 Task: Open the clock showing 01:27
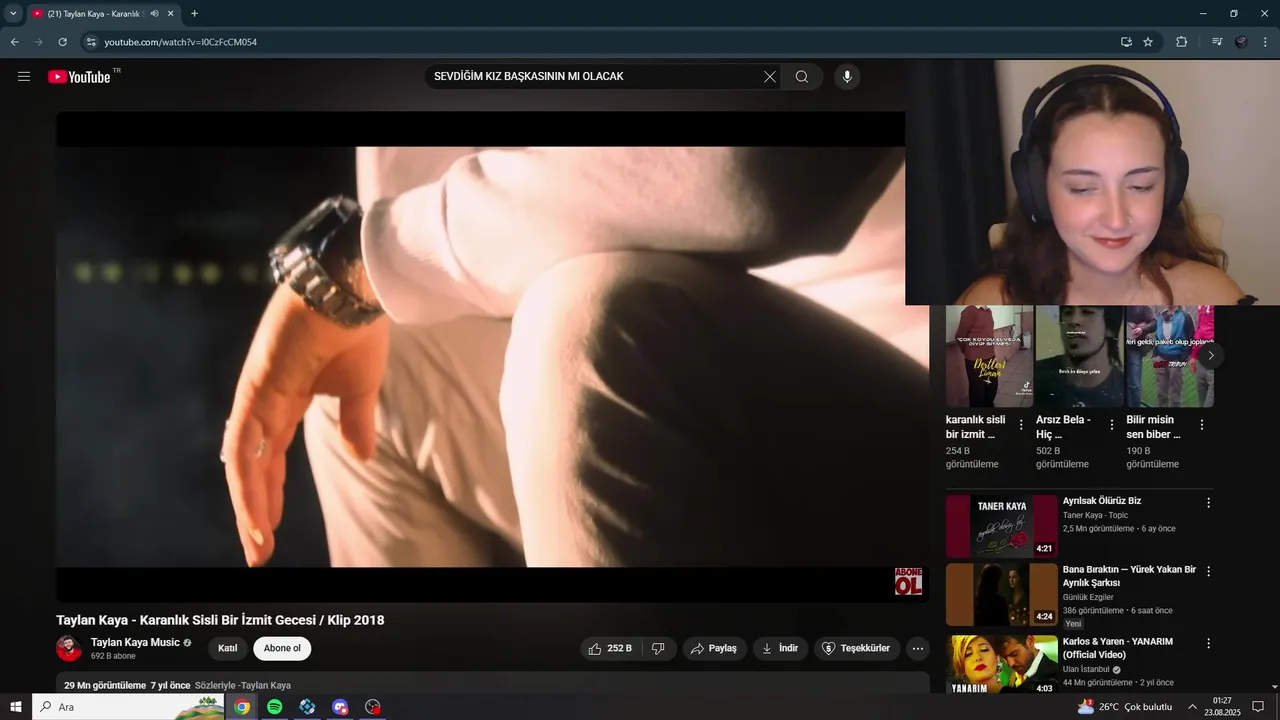coord(1222,707)
